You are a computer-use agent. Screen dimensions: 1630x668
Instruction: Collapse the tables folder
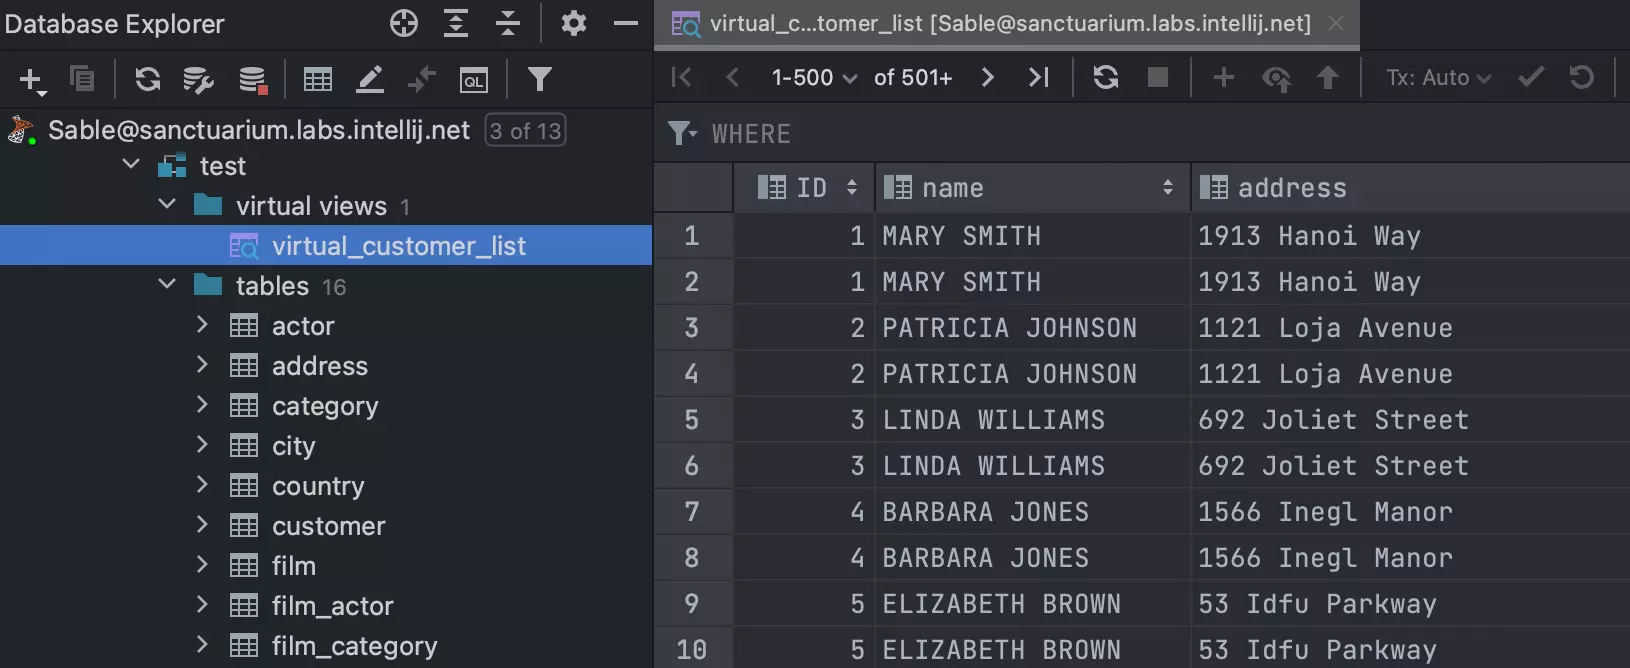coord(167,285)
